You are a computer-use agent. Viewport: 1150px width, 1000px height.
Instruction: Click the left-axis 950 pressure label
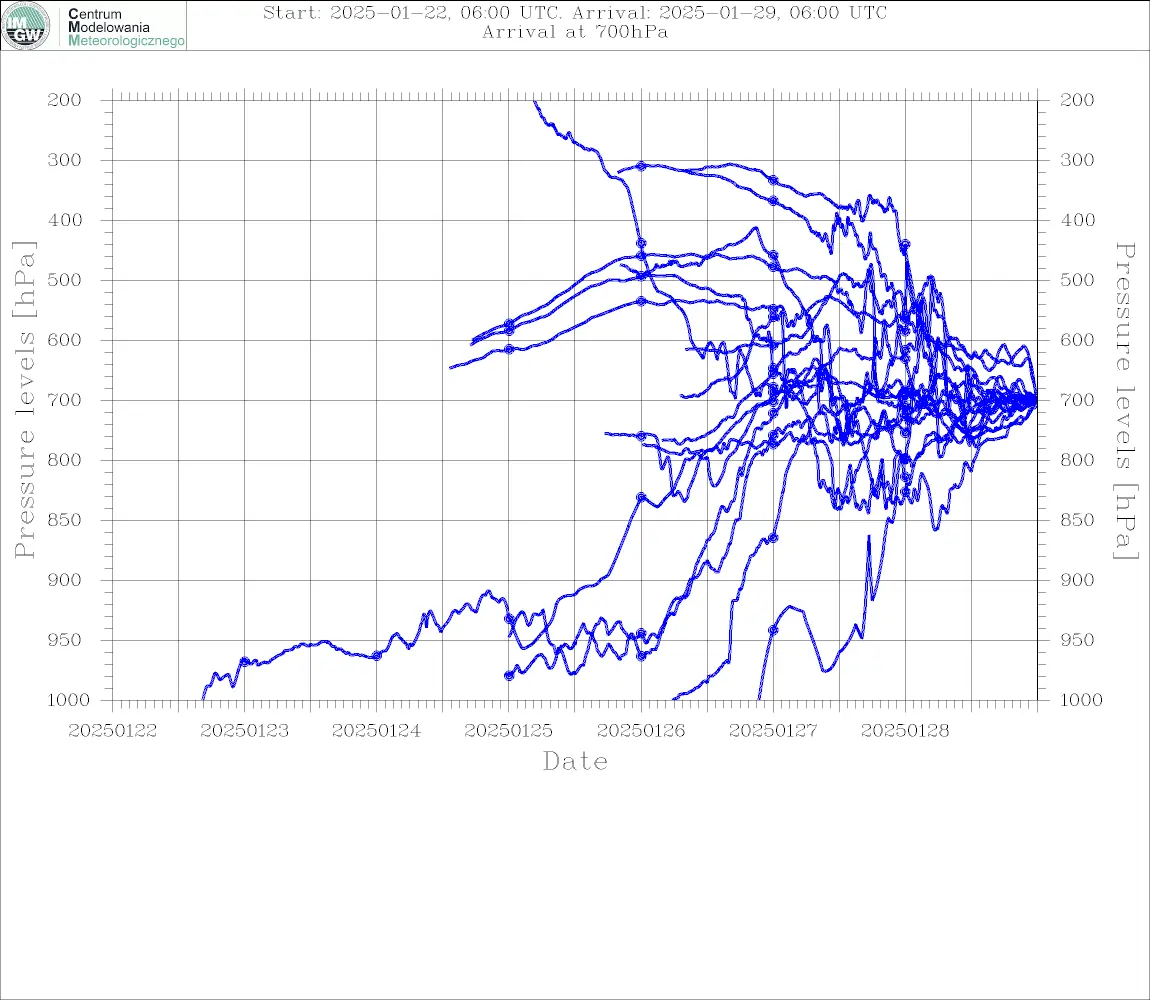(65, 640)
